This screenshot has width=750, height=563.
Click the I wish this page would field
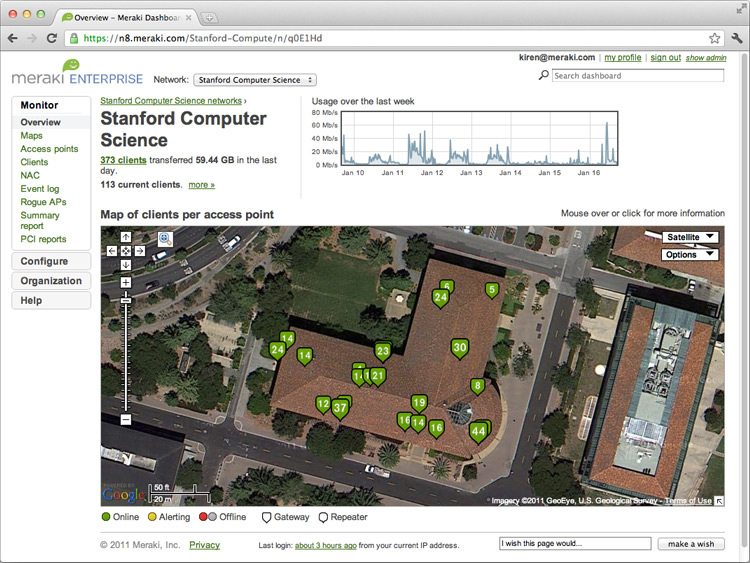pos(575,543)
